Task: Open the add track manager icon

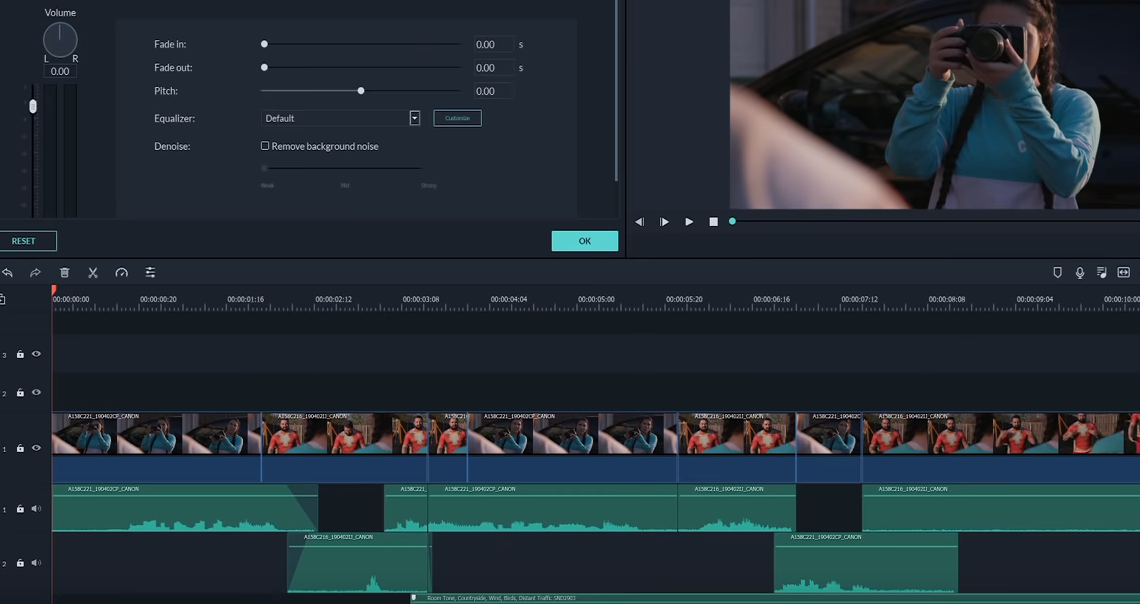Action: [3, 299]
